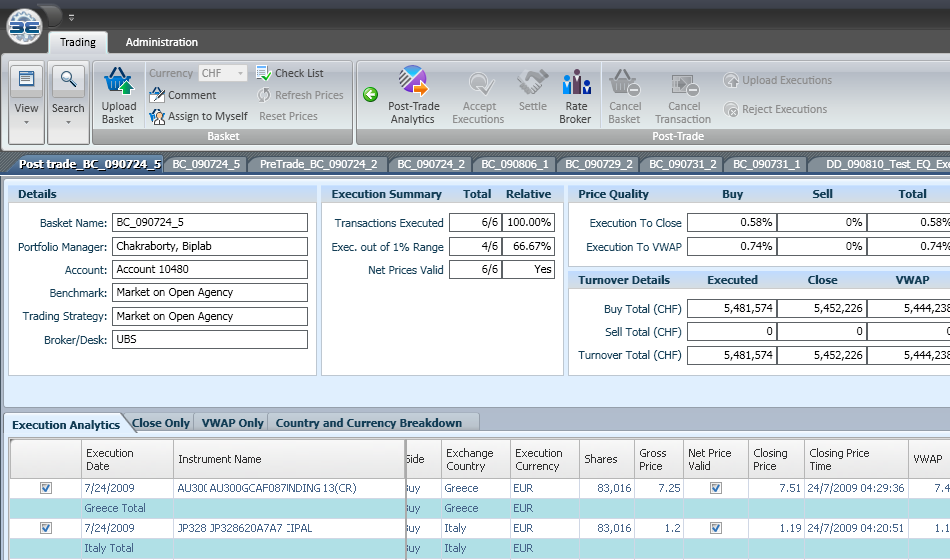The image size is (950, 560).
Task: Click the green back arrow icon
Action: (x=370, y=95)
